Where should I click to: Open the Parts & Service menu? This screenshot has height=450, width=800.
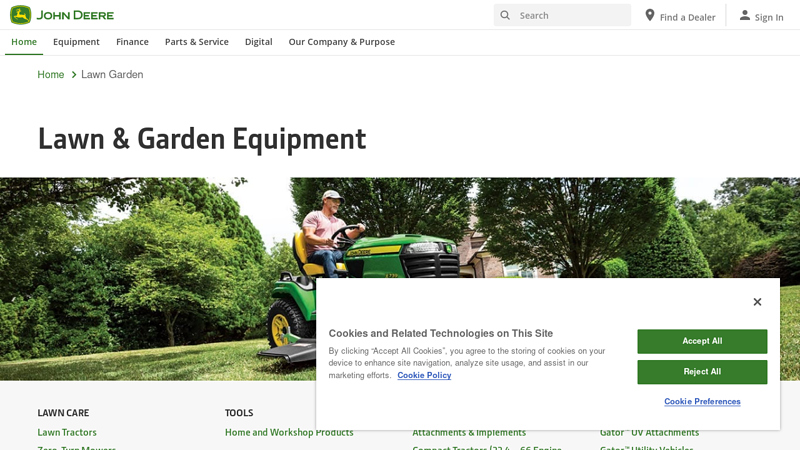(x=196, y=42)
